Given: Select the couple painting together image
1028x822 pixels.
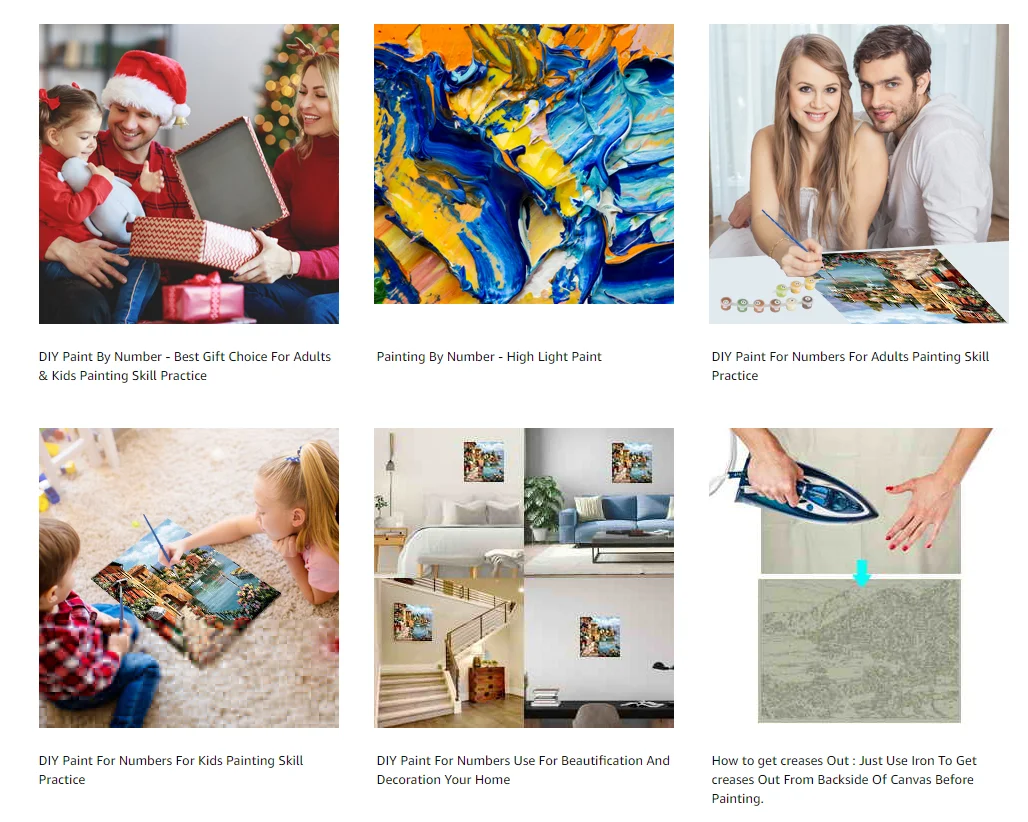Looking at the screenshot, I should (x=858, y=174).
